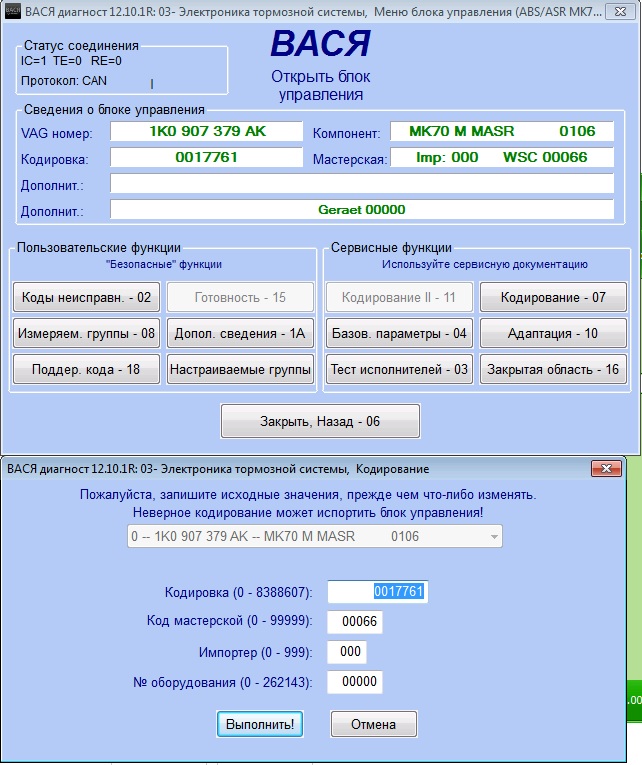
Task: Click the Код мастерской input field
Action: click(x=355, y=622)
